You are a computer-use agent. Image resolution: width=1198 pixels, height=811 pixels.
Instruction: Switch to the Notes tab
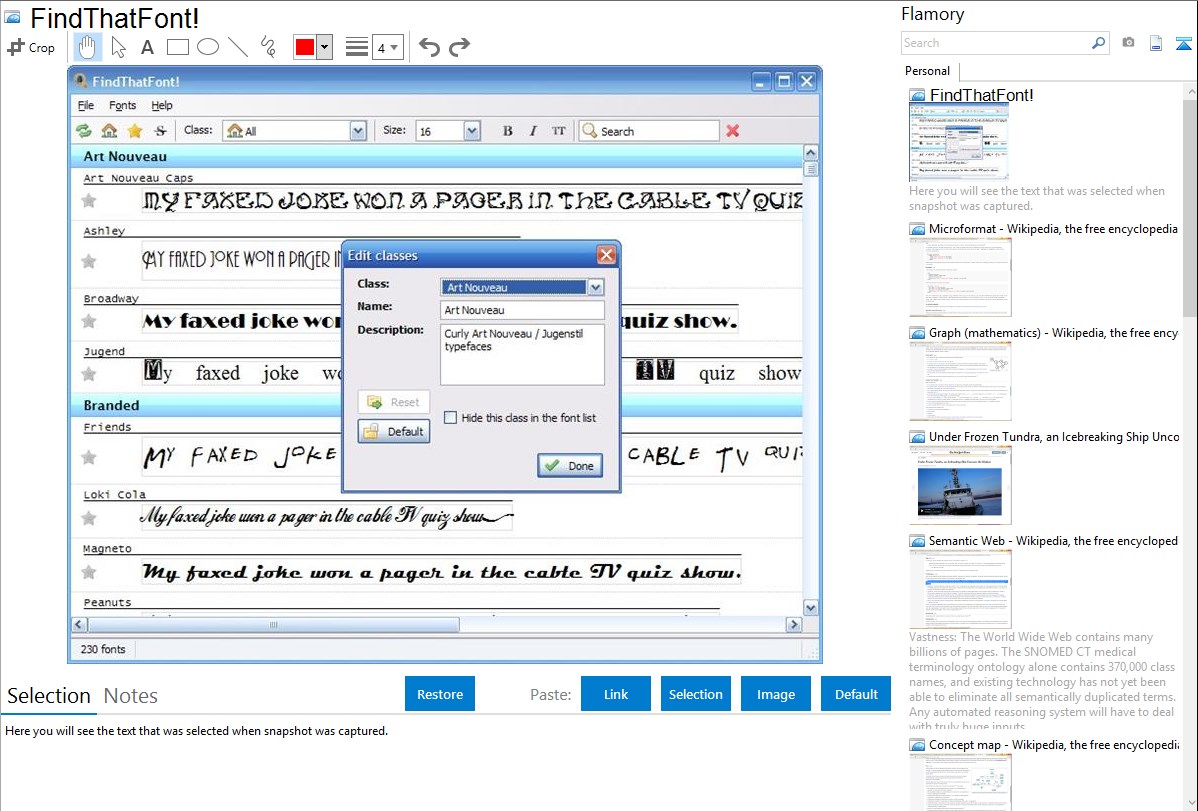pos(131,696)
